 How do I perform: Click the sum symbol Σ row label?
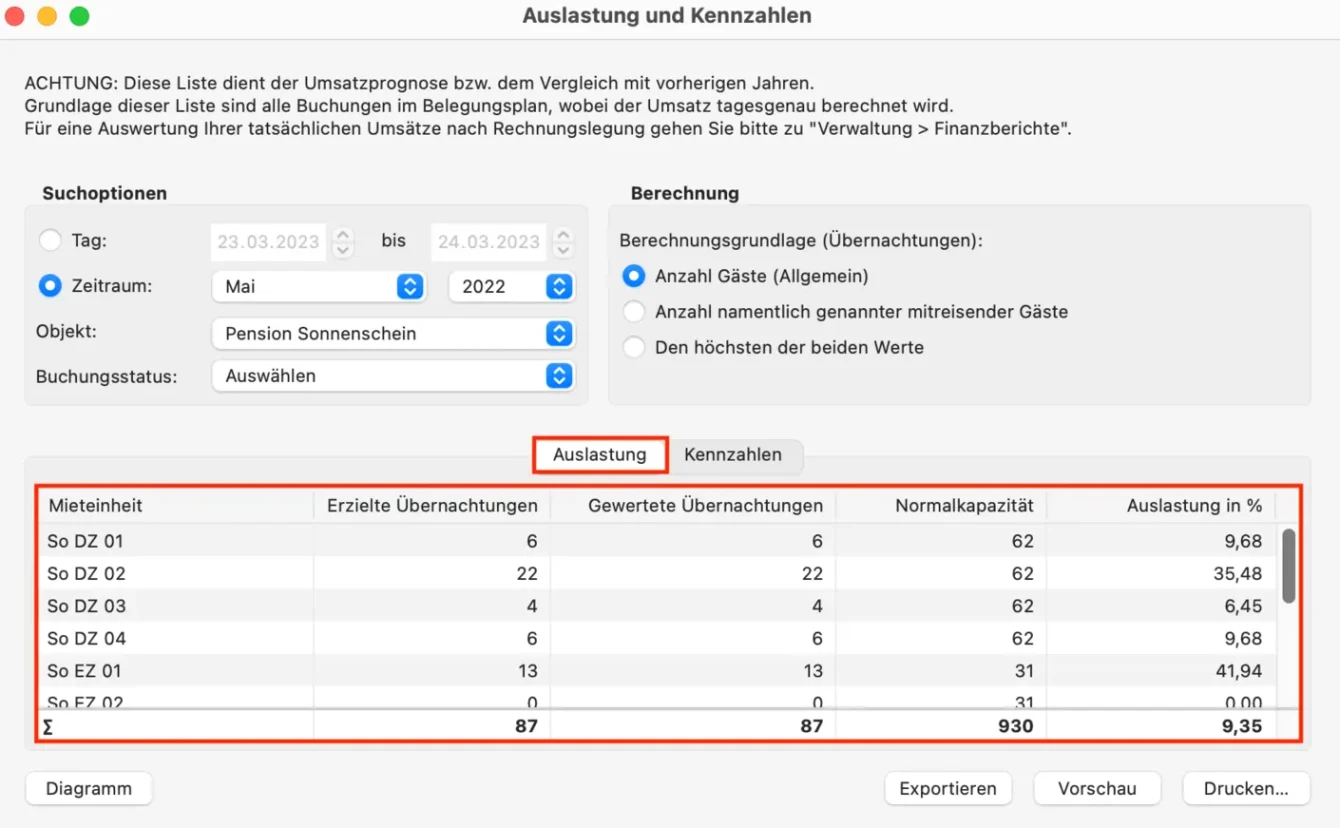[49, 727]
